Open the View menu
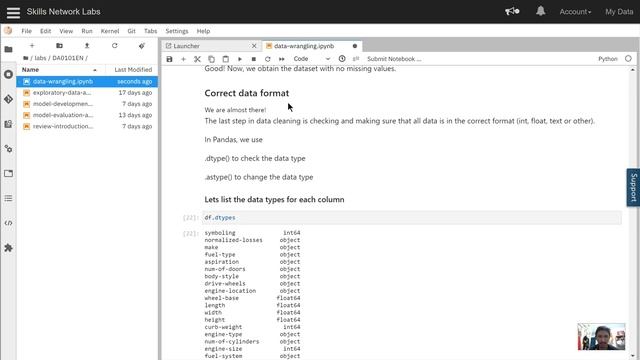 pos(66,31)
